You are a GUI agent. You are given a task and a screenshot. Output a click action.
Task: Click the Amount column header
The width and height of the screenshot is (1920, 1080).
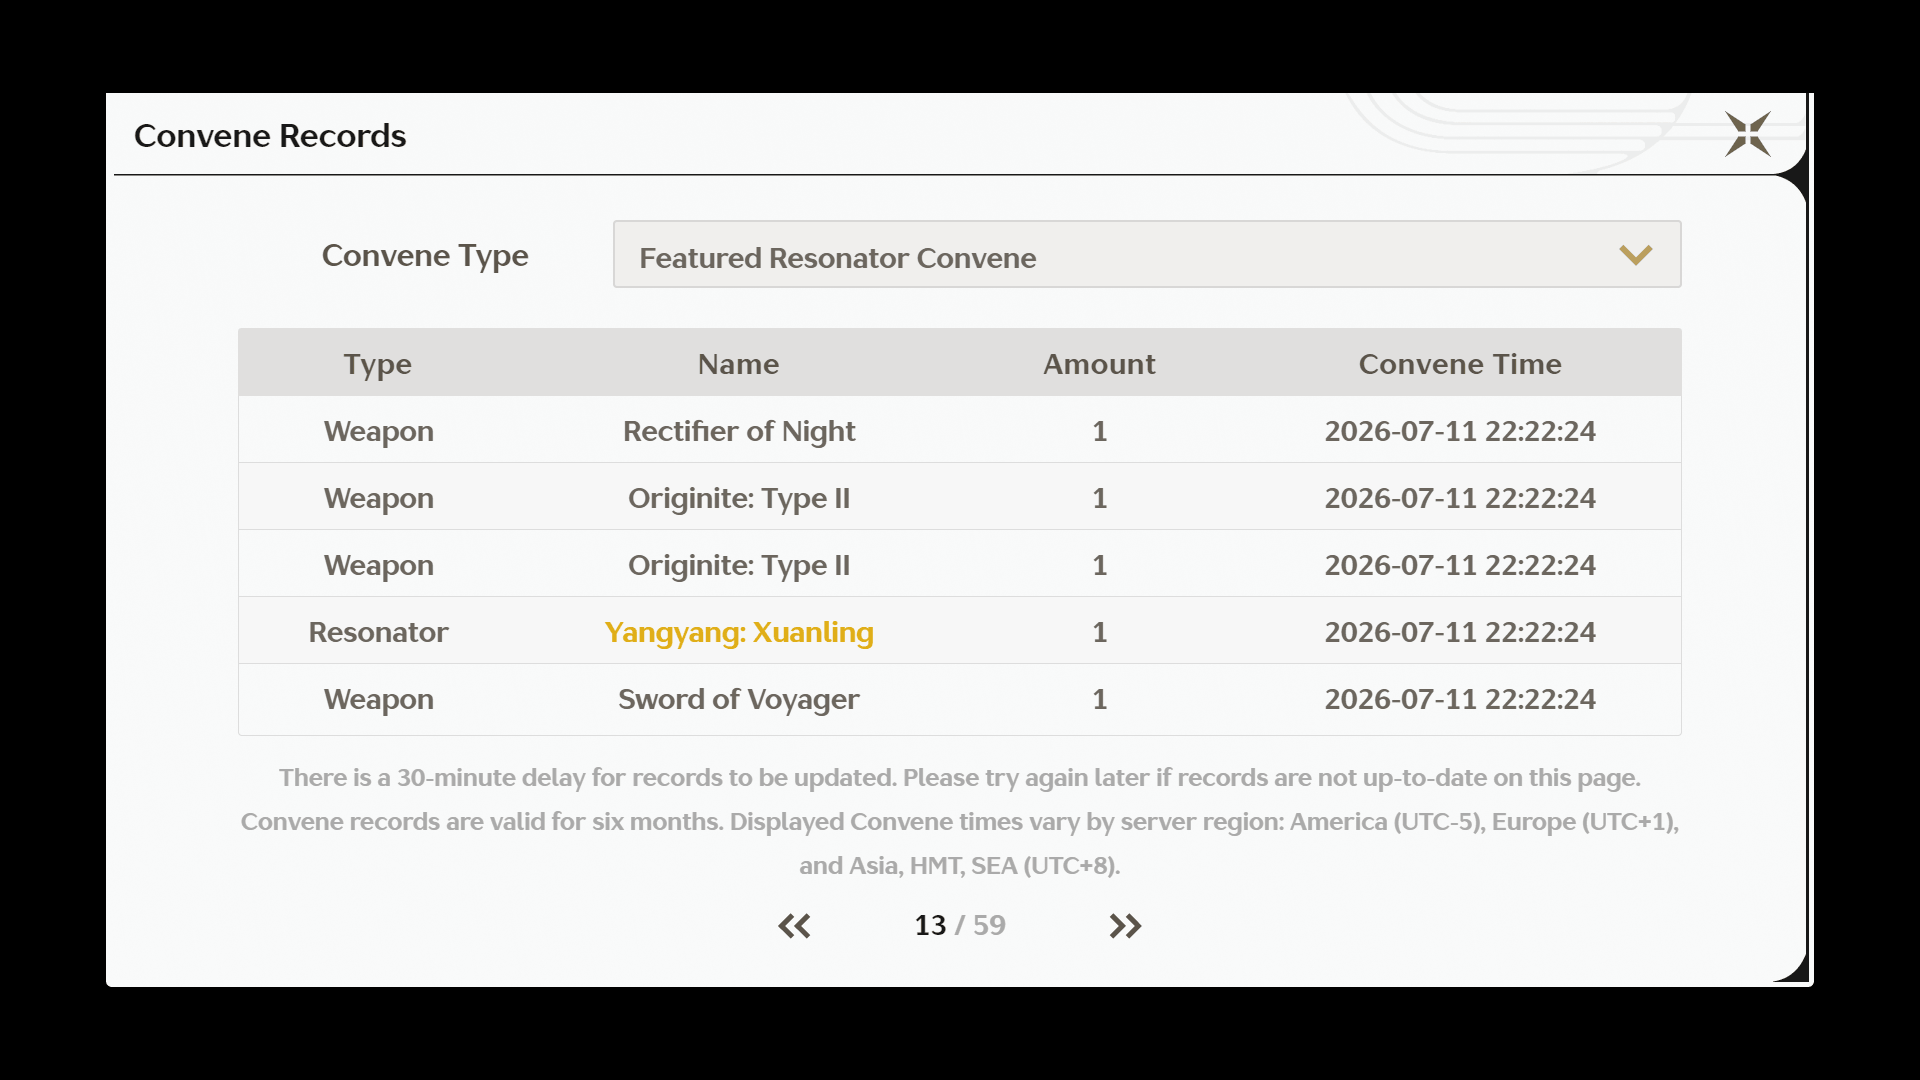[1099, 364]
